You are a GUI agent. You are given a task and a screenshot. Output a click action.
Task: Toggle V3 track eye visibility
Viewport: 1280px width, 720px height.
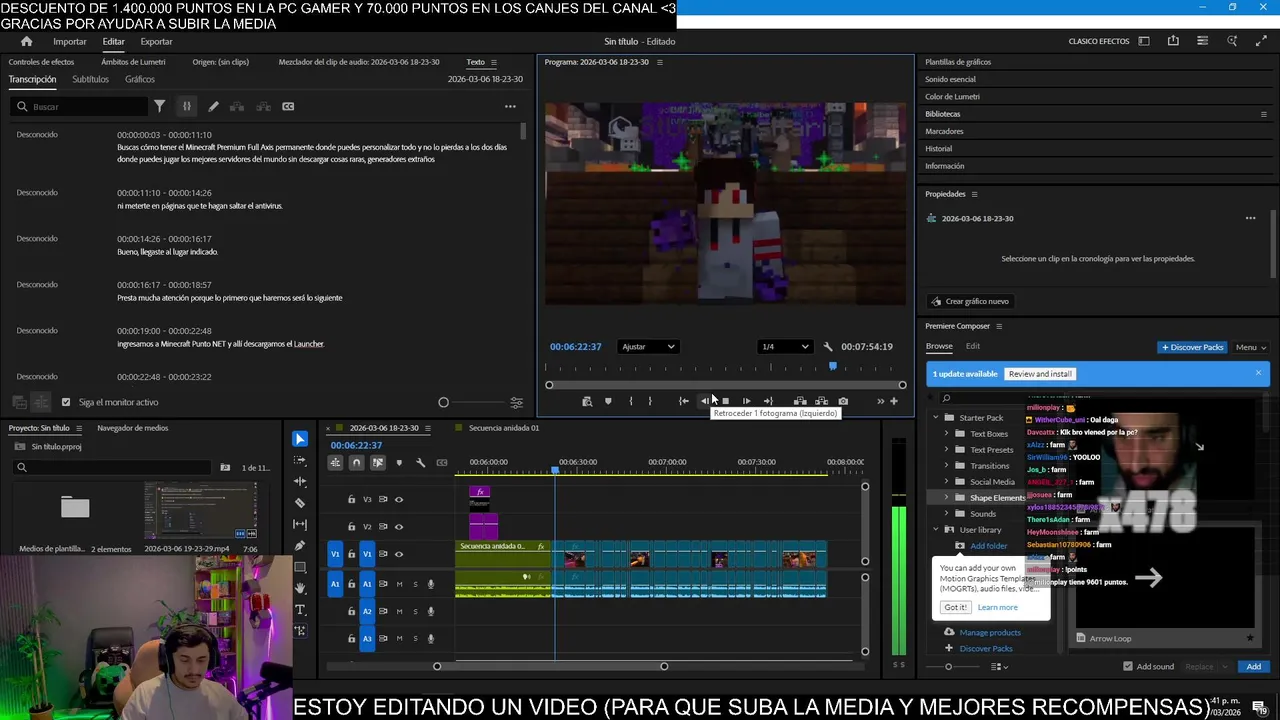click(x=399, y=499)
